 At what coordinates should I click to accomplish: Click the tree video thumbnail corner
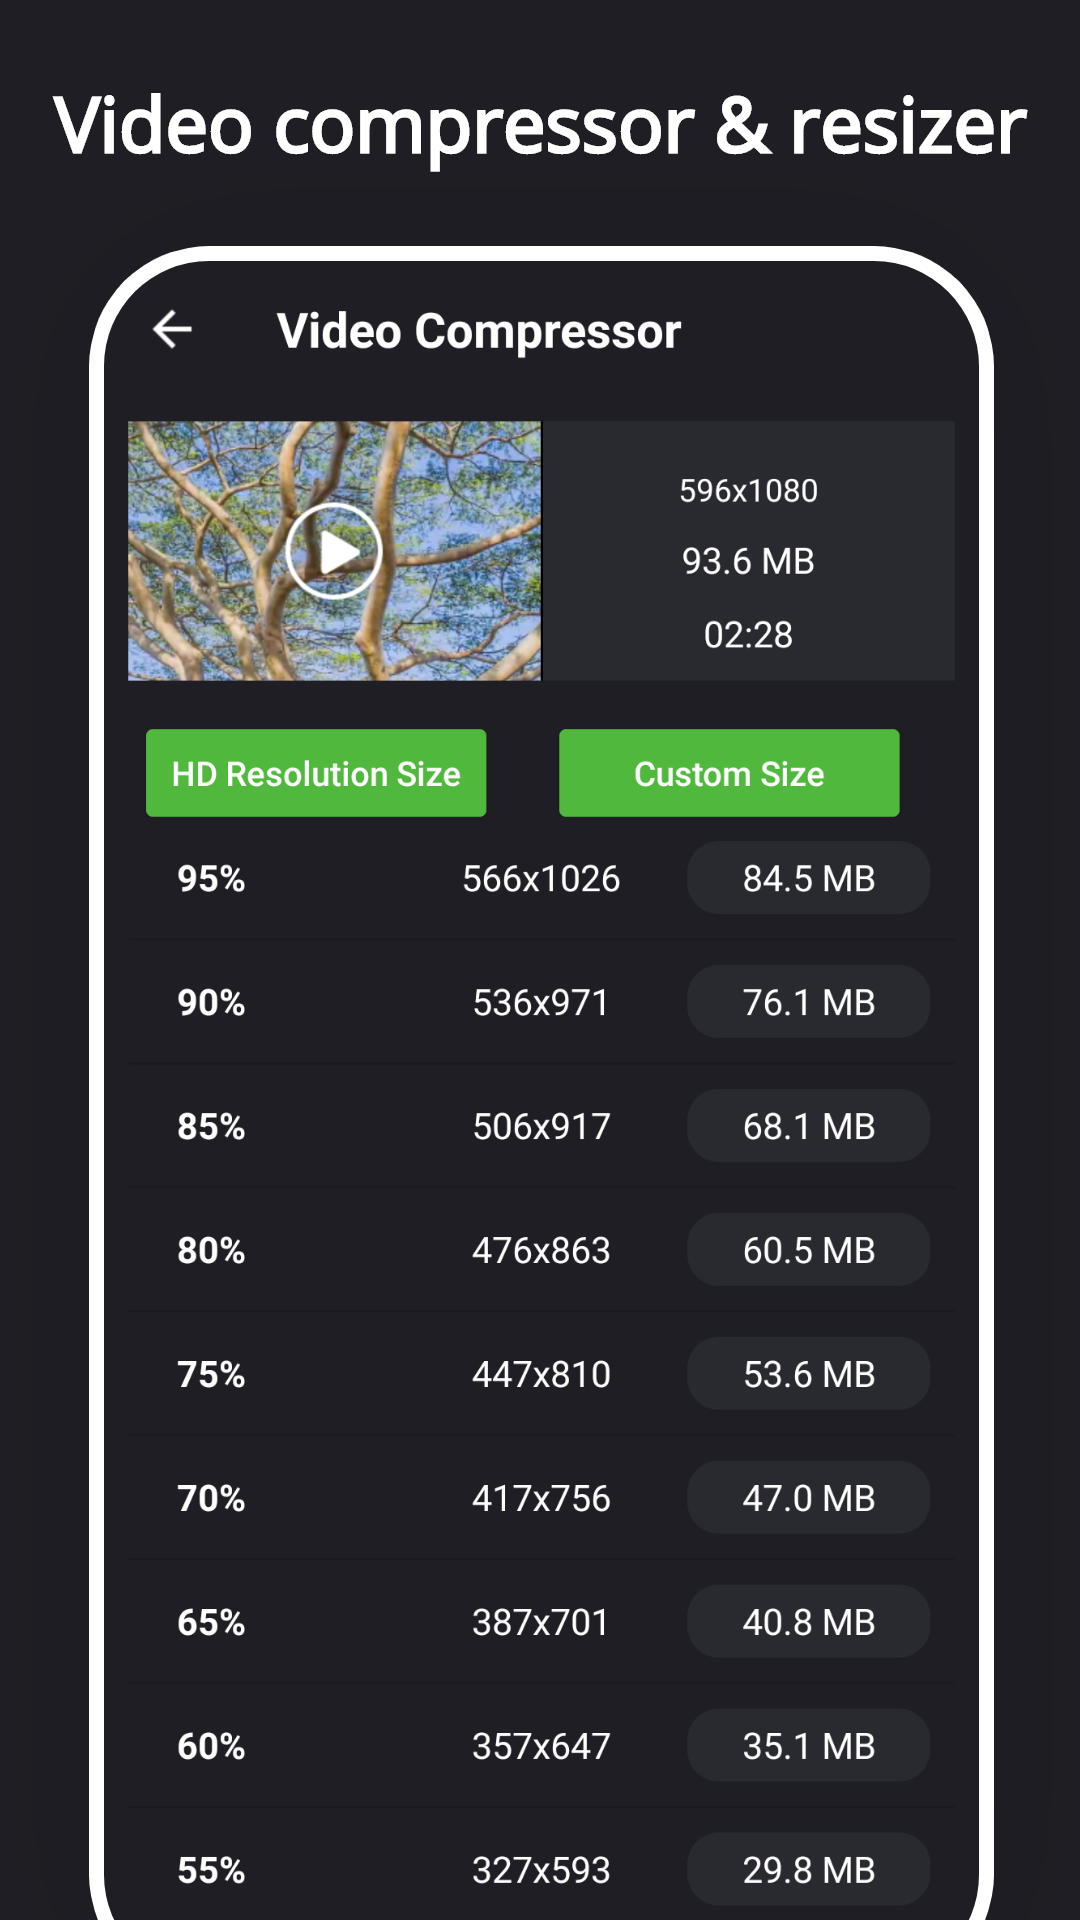tap(160, 450)
